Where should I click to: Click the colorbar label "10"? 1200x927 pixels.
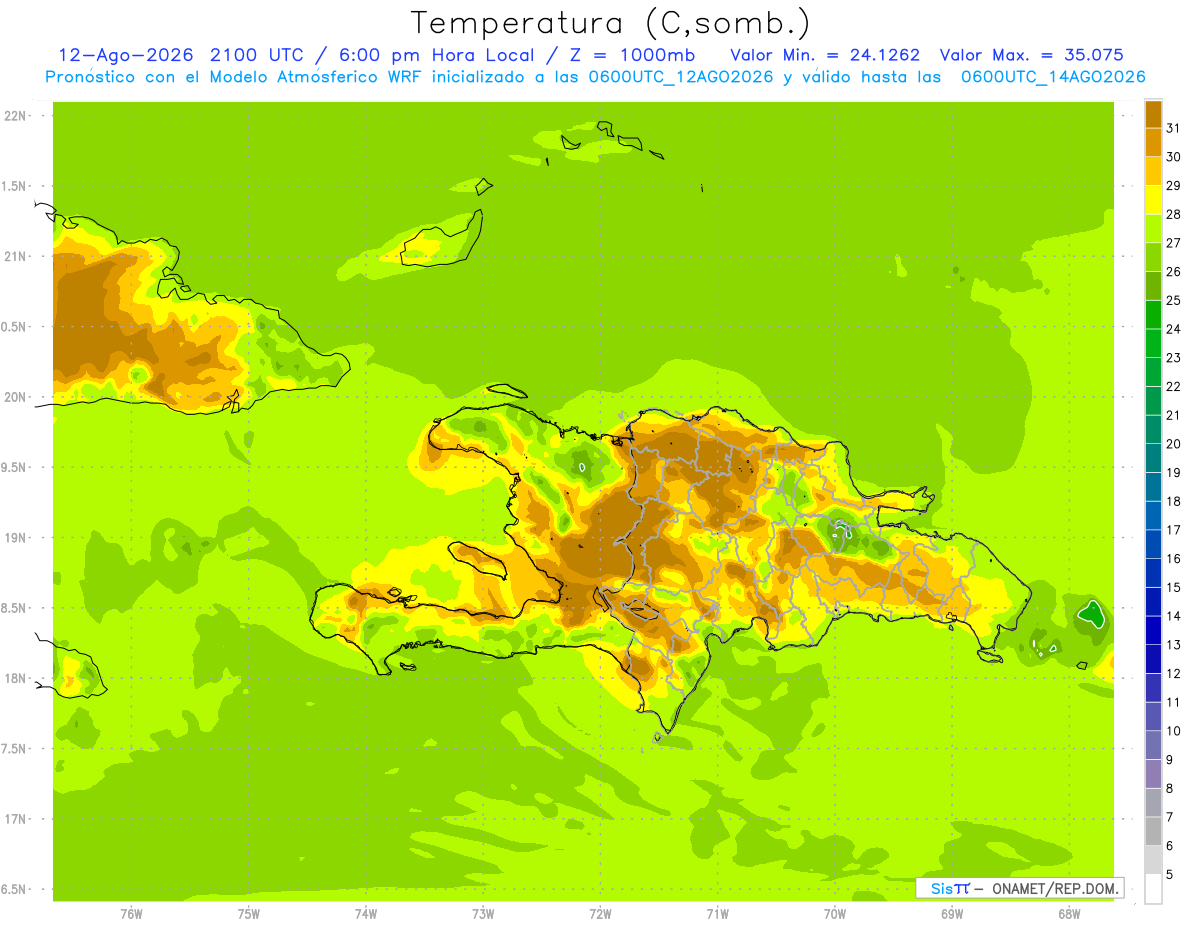coord(1173,731)
